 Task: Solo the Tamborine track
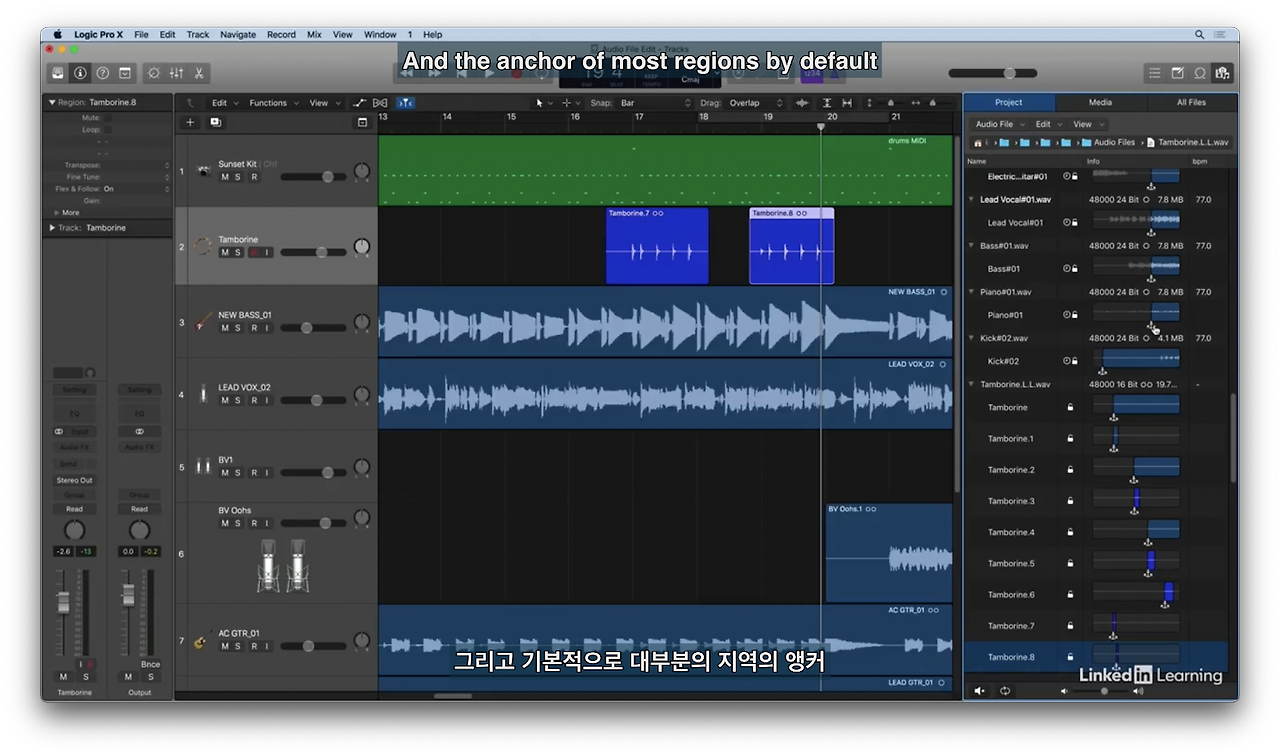tap(238, 253)
